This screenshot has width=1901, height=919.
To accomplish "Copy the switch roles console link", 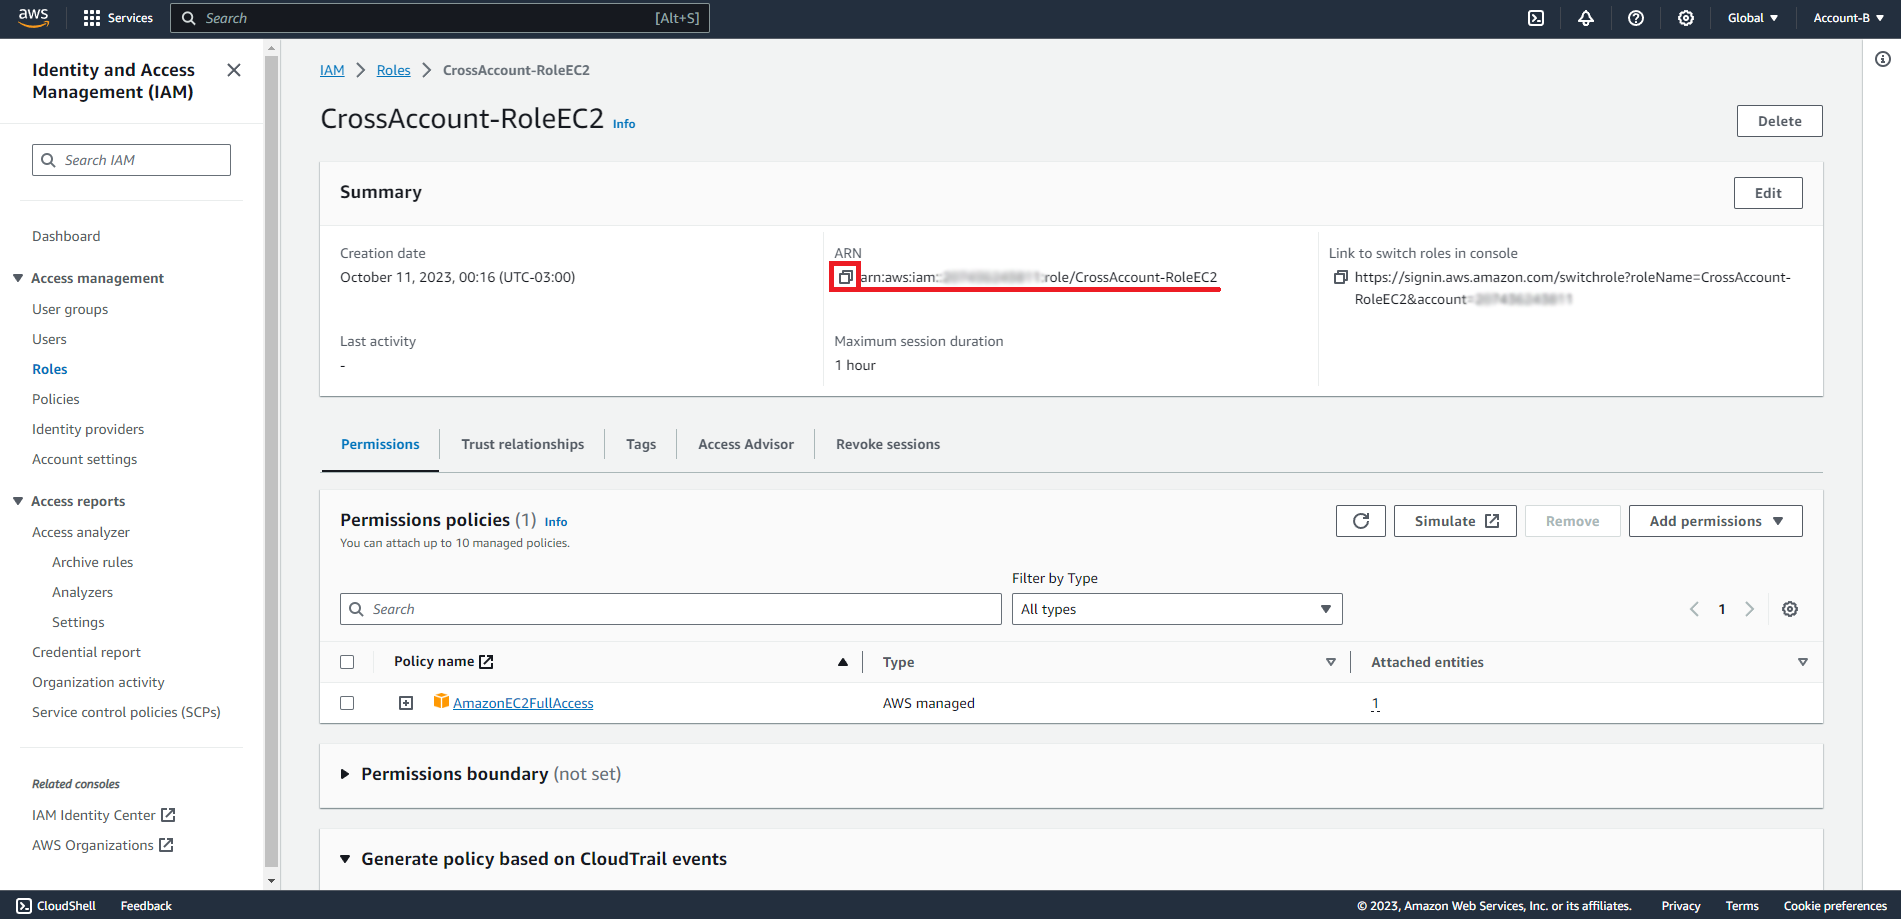I will pos(1341,277).
